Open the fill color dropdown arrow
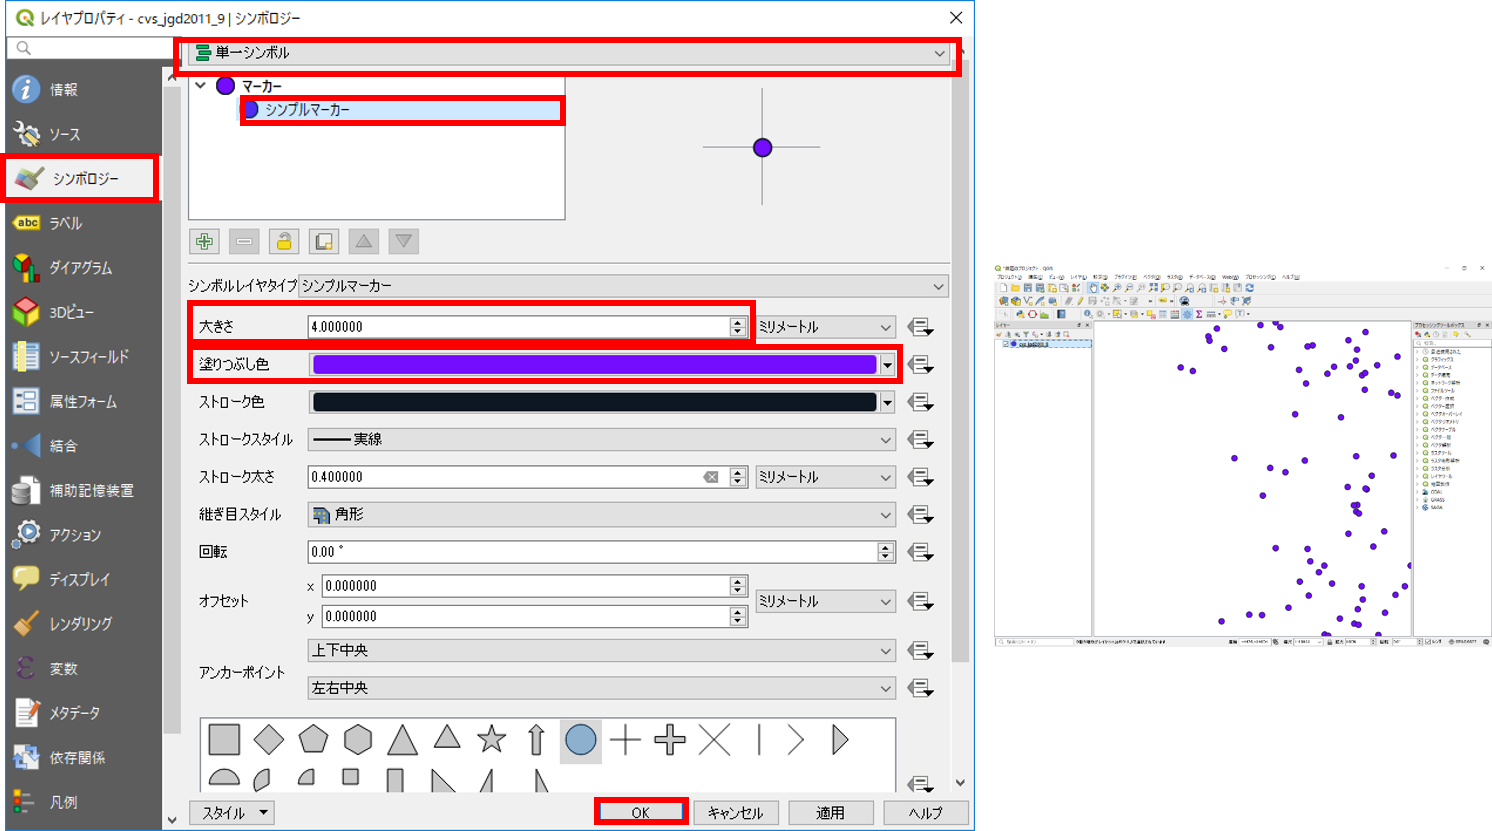 coord(887,365)
